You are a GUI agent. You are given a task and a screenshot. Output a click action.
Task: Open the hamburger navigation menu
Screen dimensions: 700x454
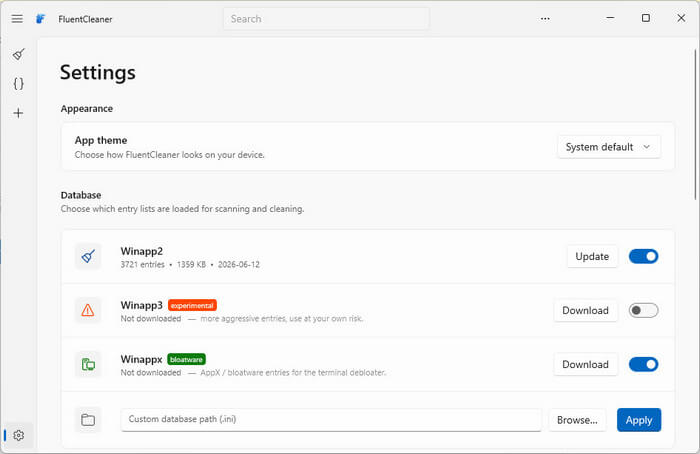tap(17, 19)
